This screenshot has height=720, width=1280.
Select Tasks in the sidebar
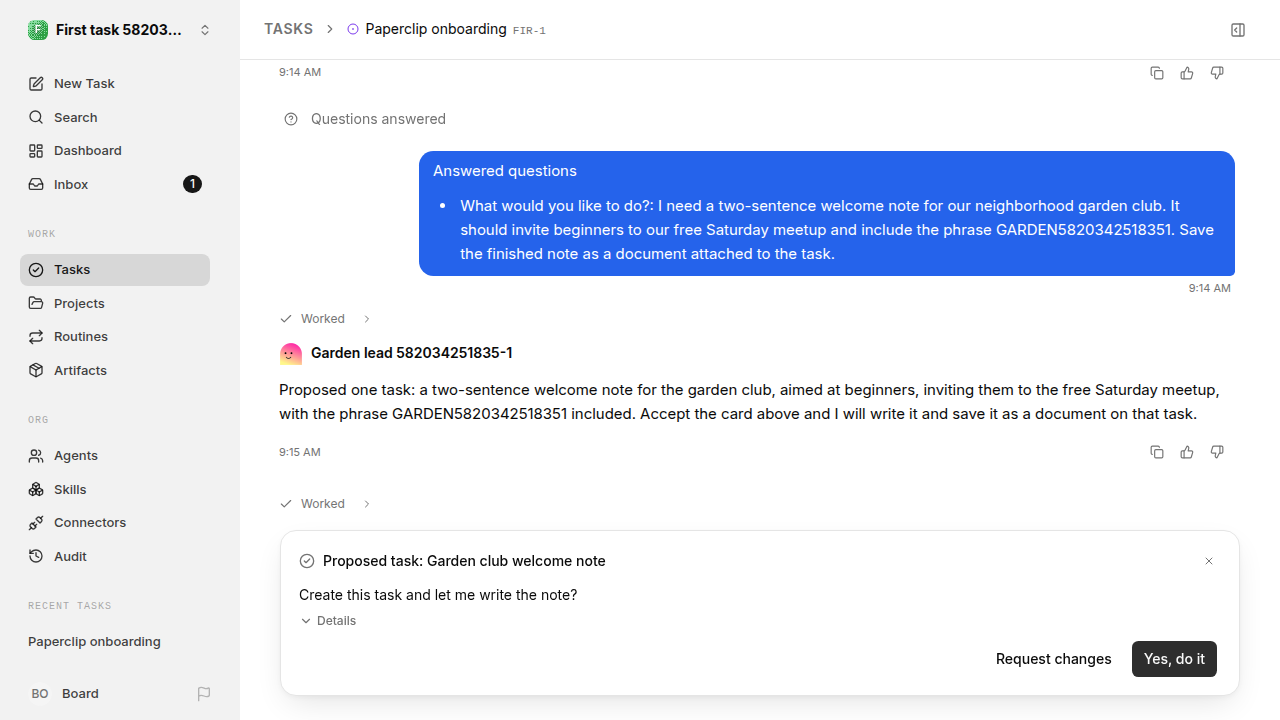(x=115, y=270)
